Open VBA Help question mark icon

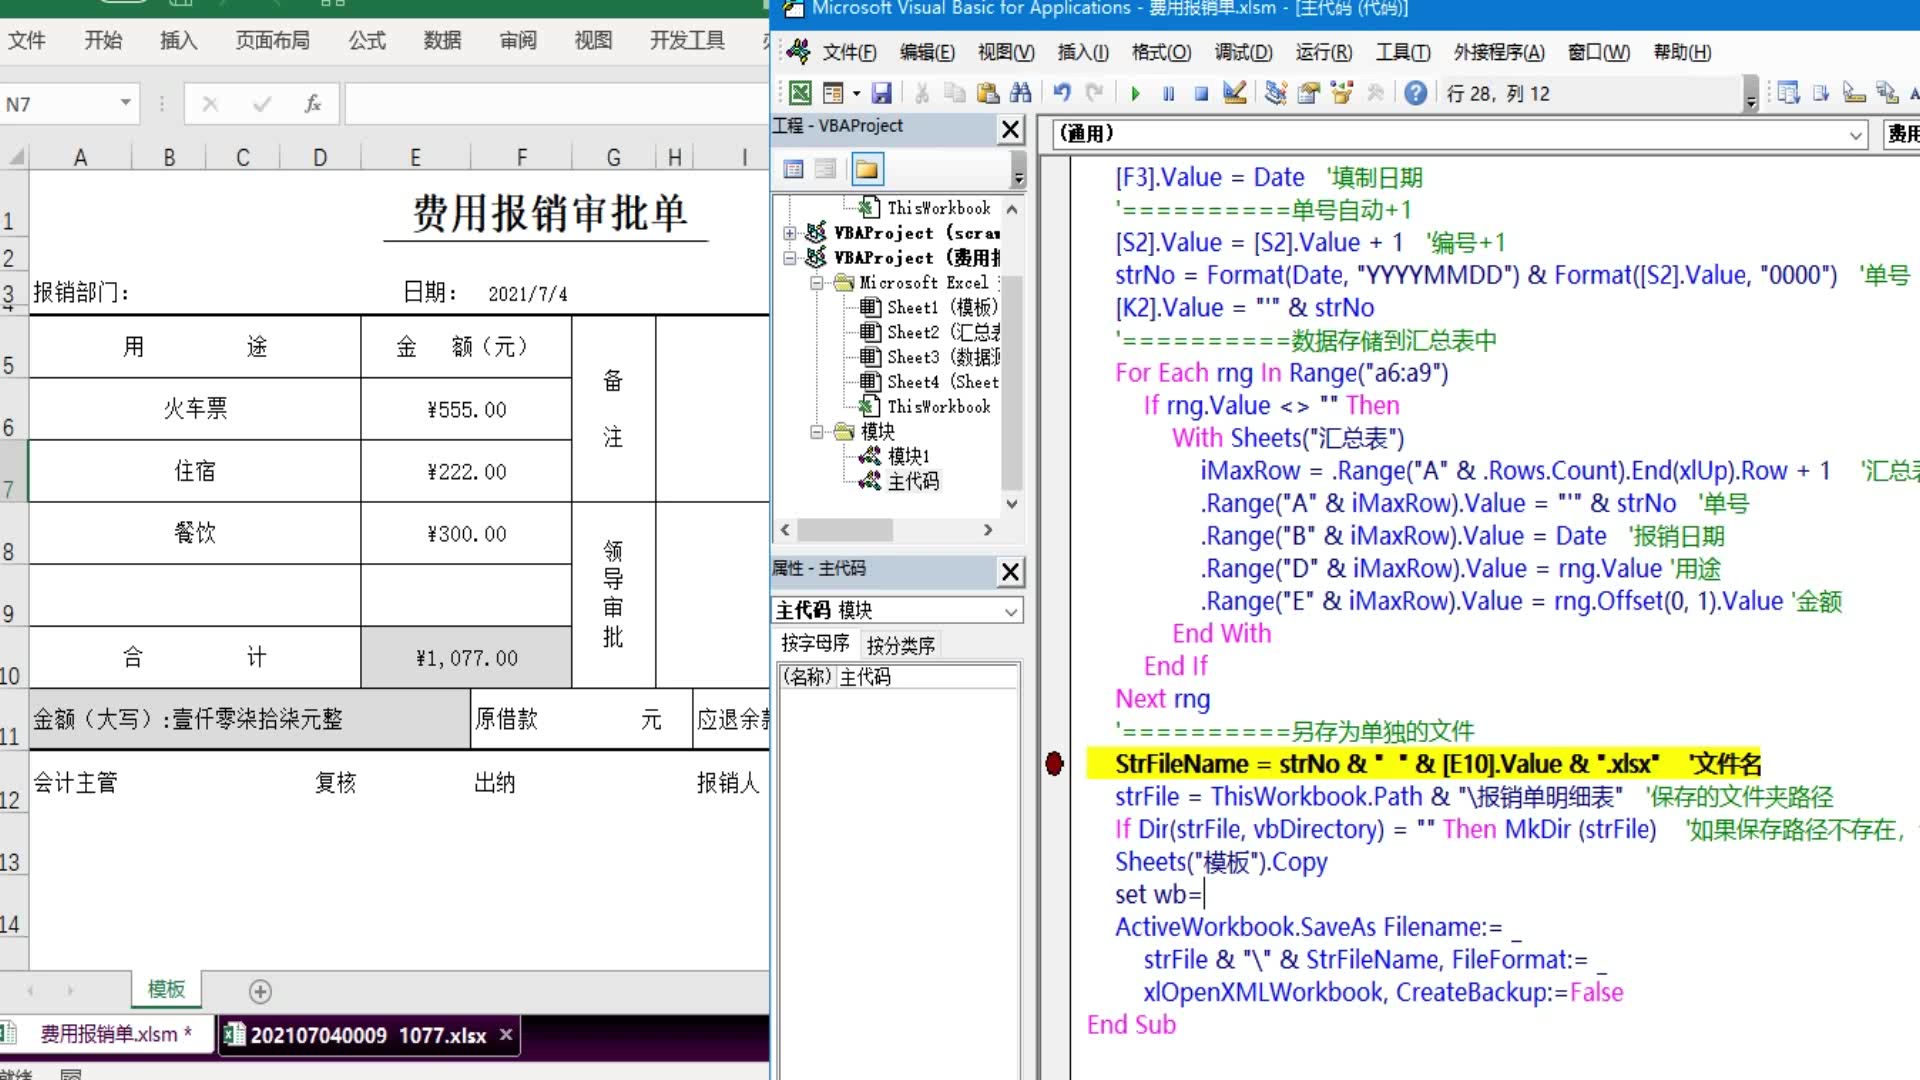point(1415,93)
